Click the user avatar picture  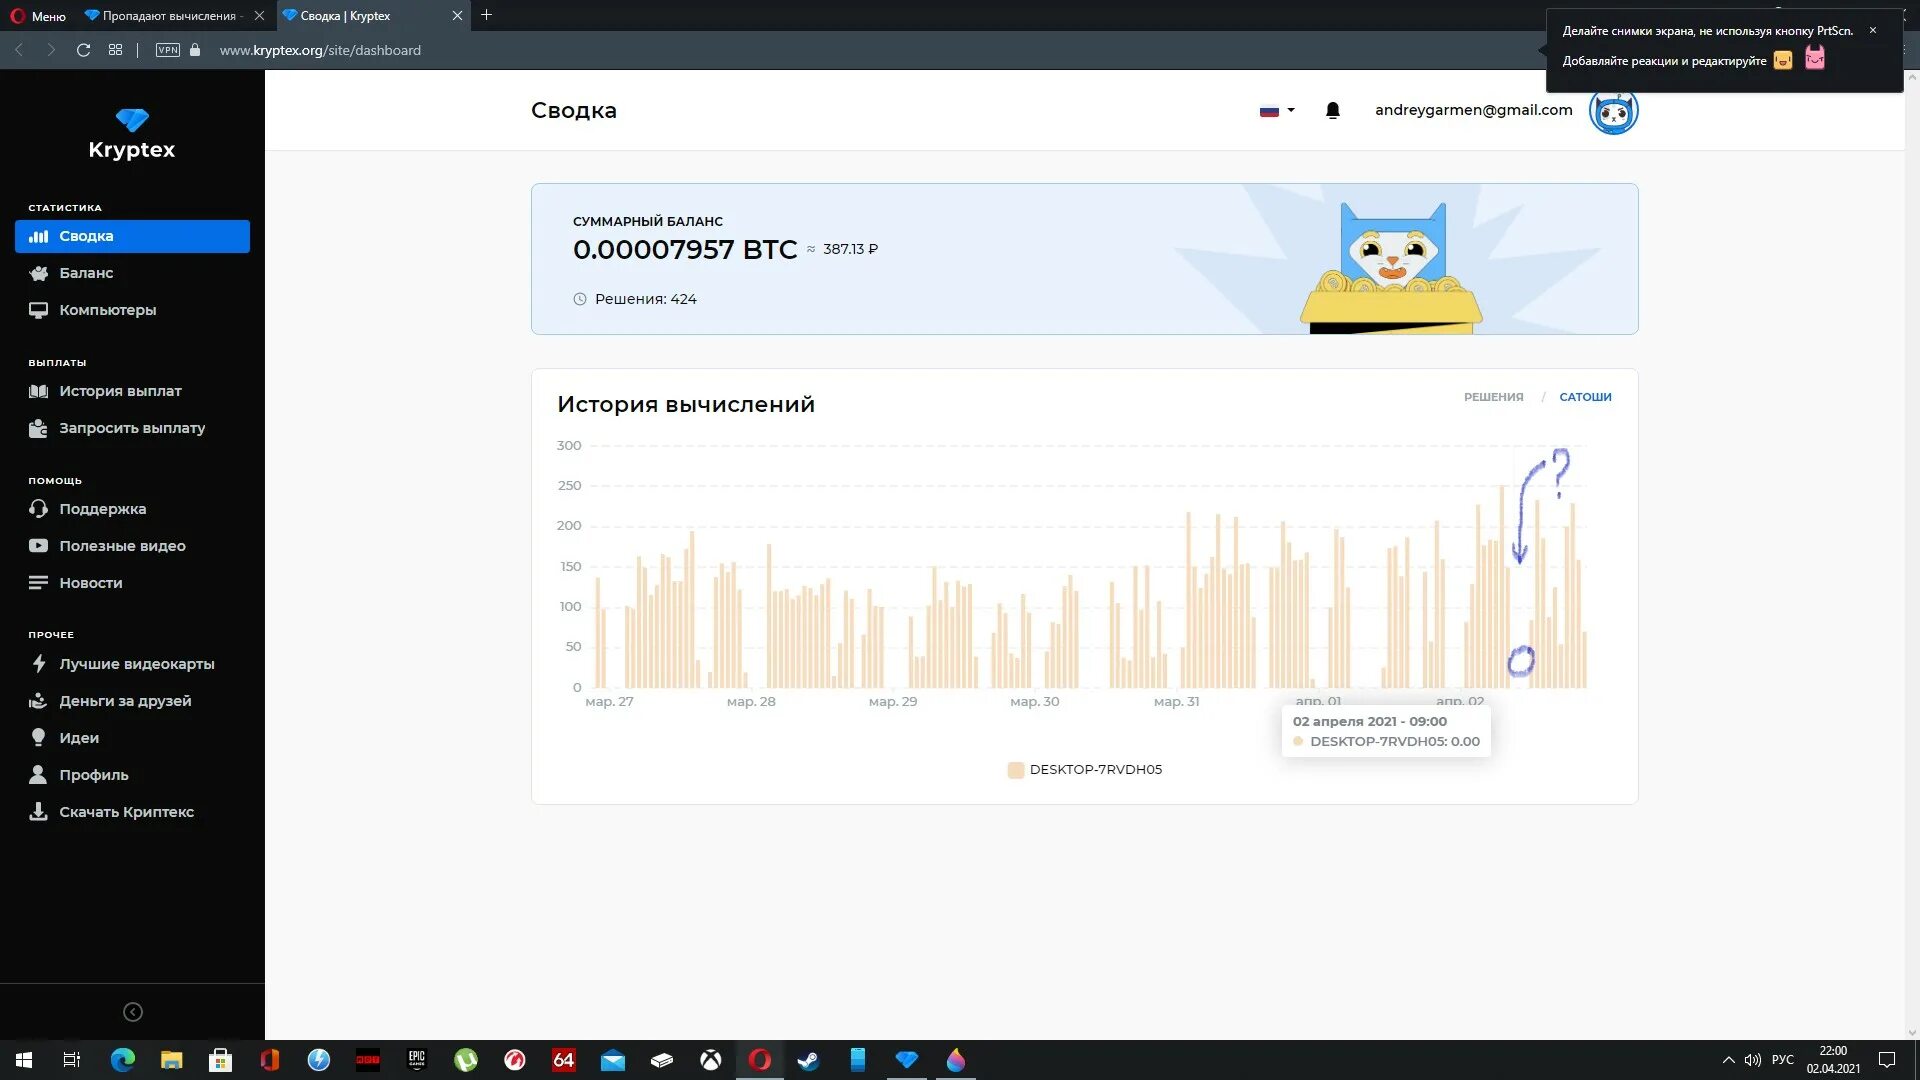click(1613, 111)
